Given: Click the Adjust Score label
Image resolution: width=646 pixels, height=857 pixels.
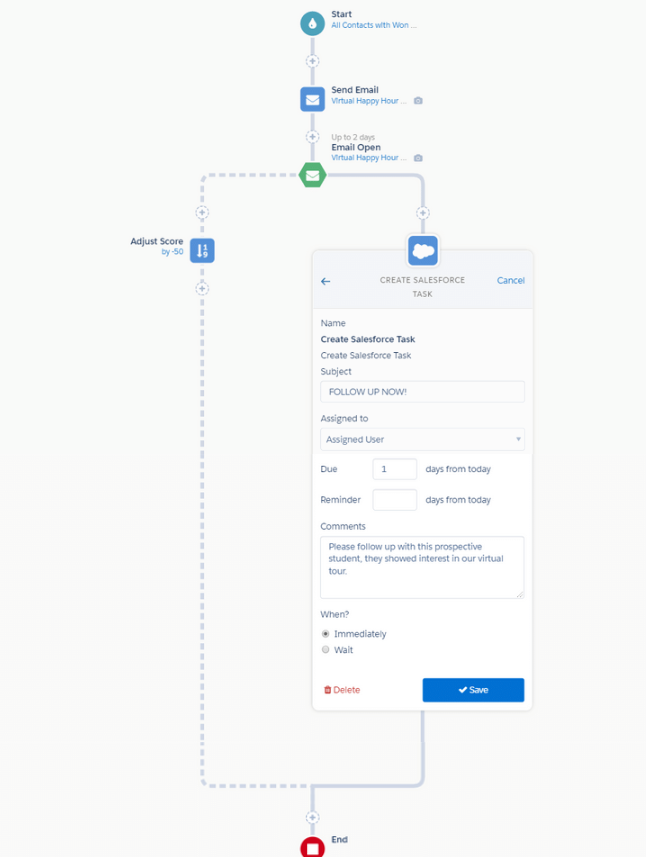Looking at the screenshot, I should point(157,241).
